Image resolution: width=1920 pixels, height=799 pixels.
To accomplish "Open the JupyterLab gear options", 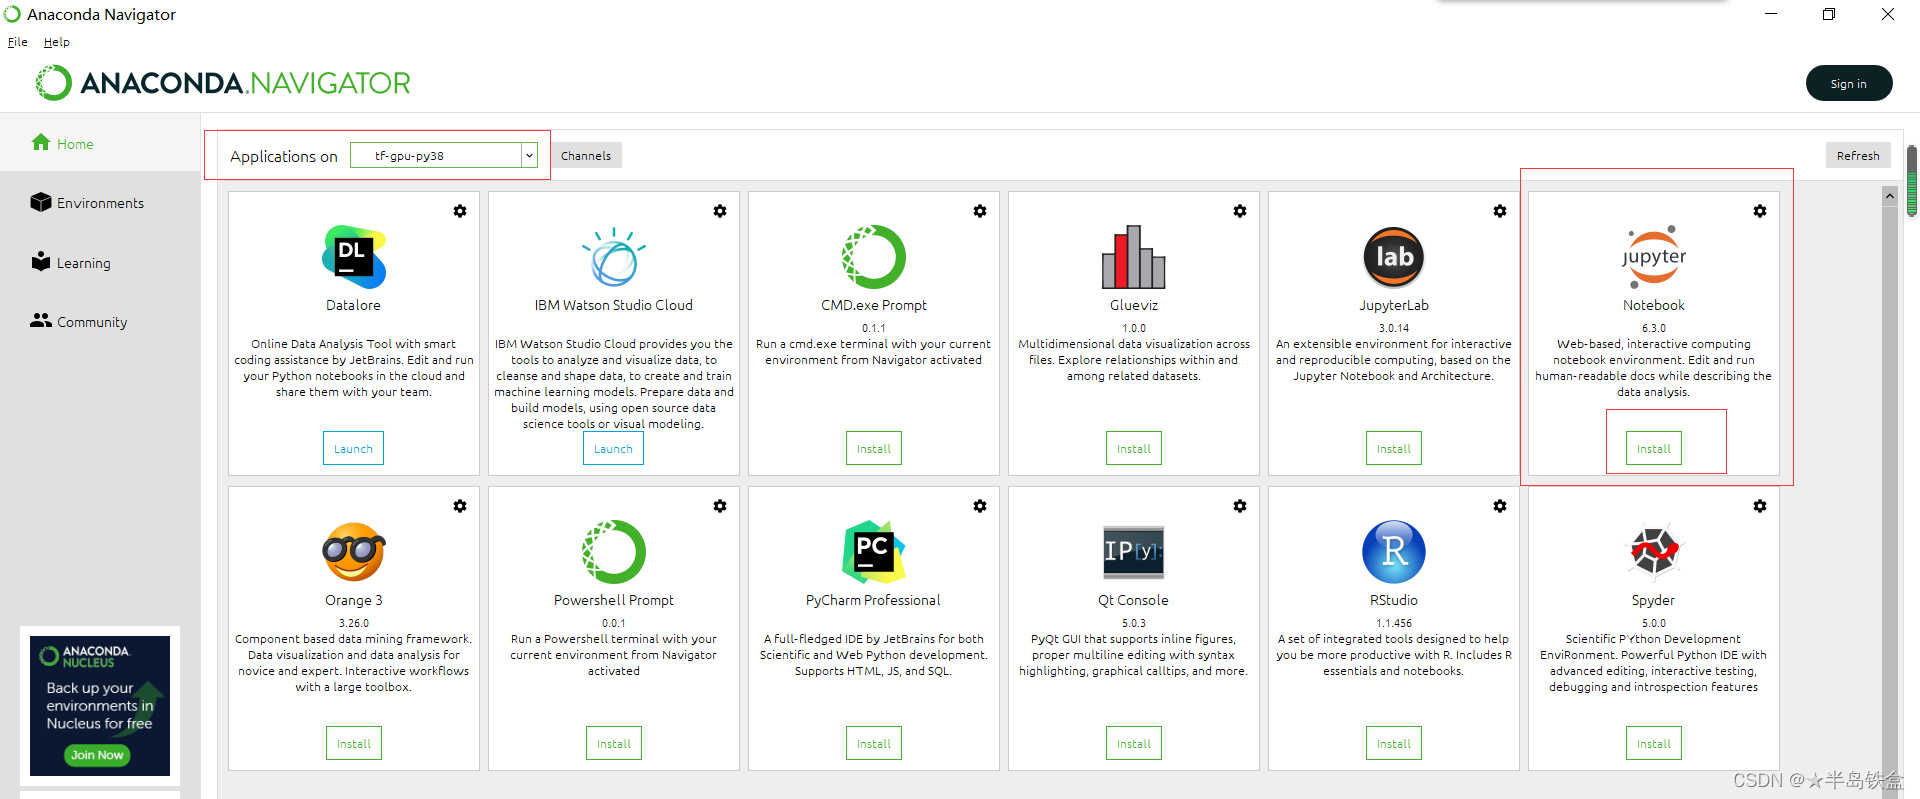I will tap(1500, 211).
